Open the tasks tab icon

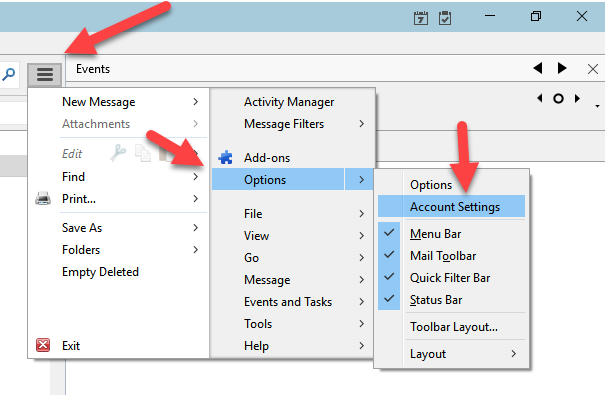pos(445,18)
